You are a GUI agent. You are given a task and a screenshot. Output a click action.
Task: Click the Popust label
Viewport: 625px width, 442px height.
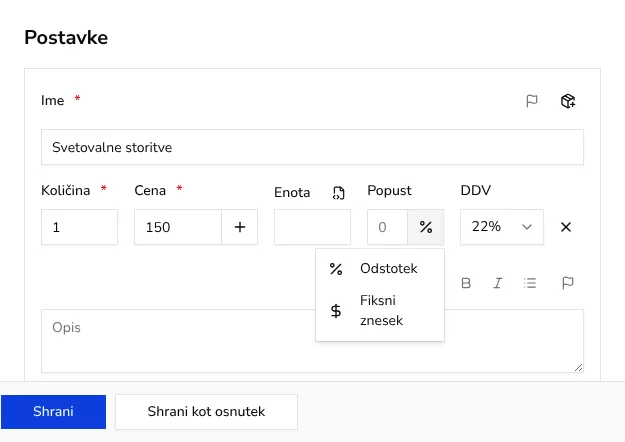click(x=389, y=191)
